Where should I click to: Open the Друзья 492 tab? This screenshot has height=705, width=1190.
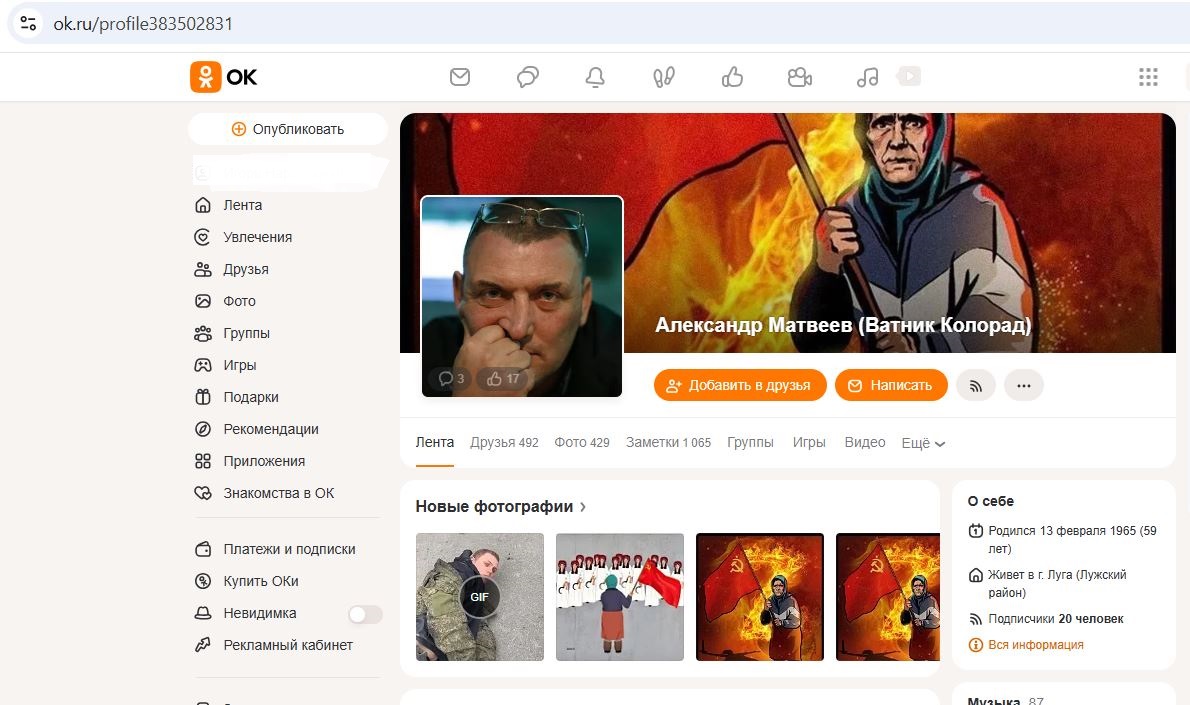point(504,442)
